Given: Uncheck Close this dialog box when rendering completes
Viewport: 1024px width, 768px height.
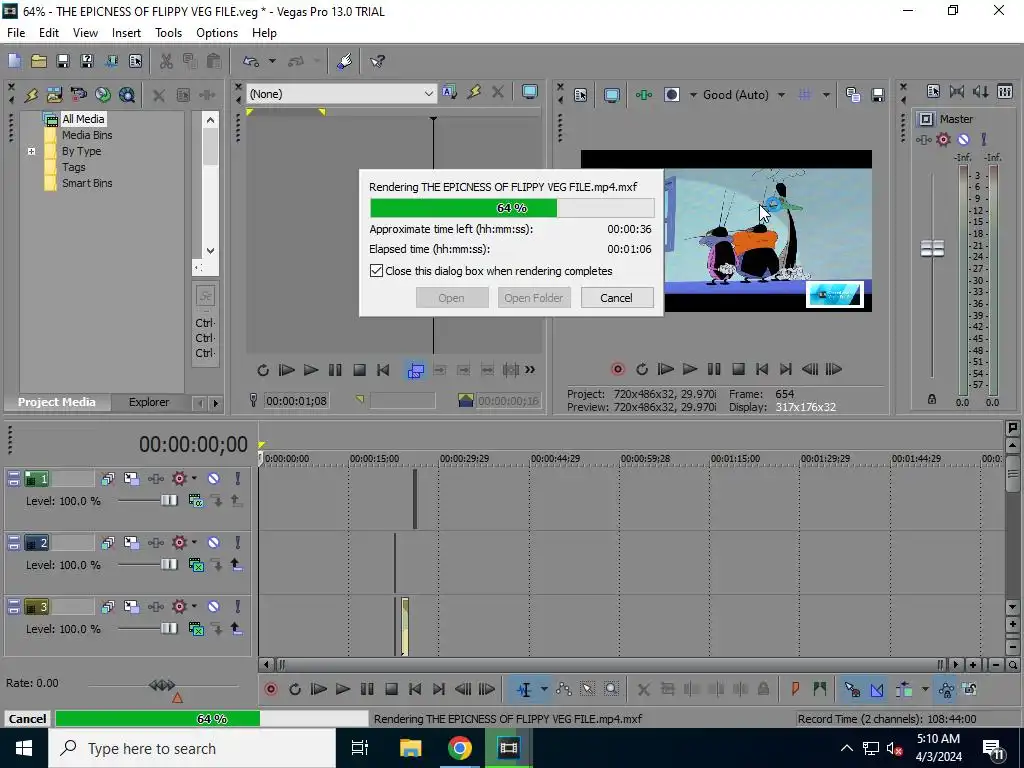Looking at the screenshot, I should point(376,270).
